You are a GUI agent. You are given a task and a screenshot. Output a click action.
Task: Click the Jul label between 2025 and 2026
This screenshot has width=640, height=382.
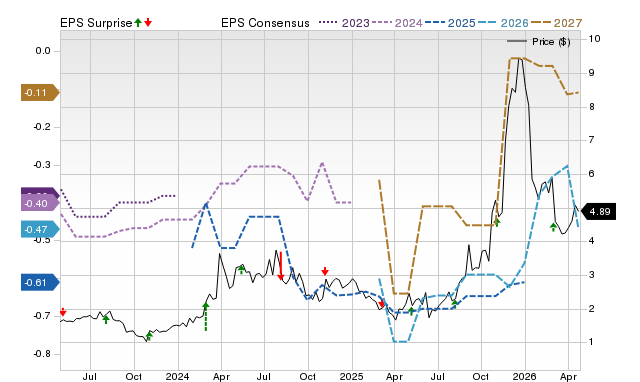click(438, 376)
